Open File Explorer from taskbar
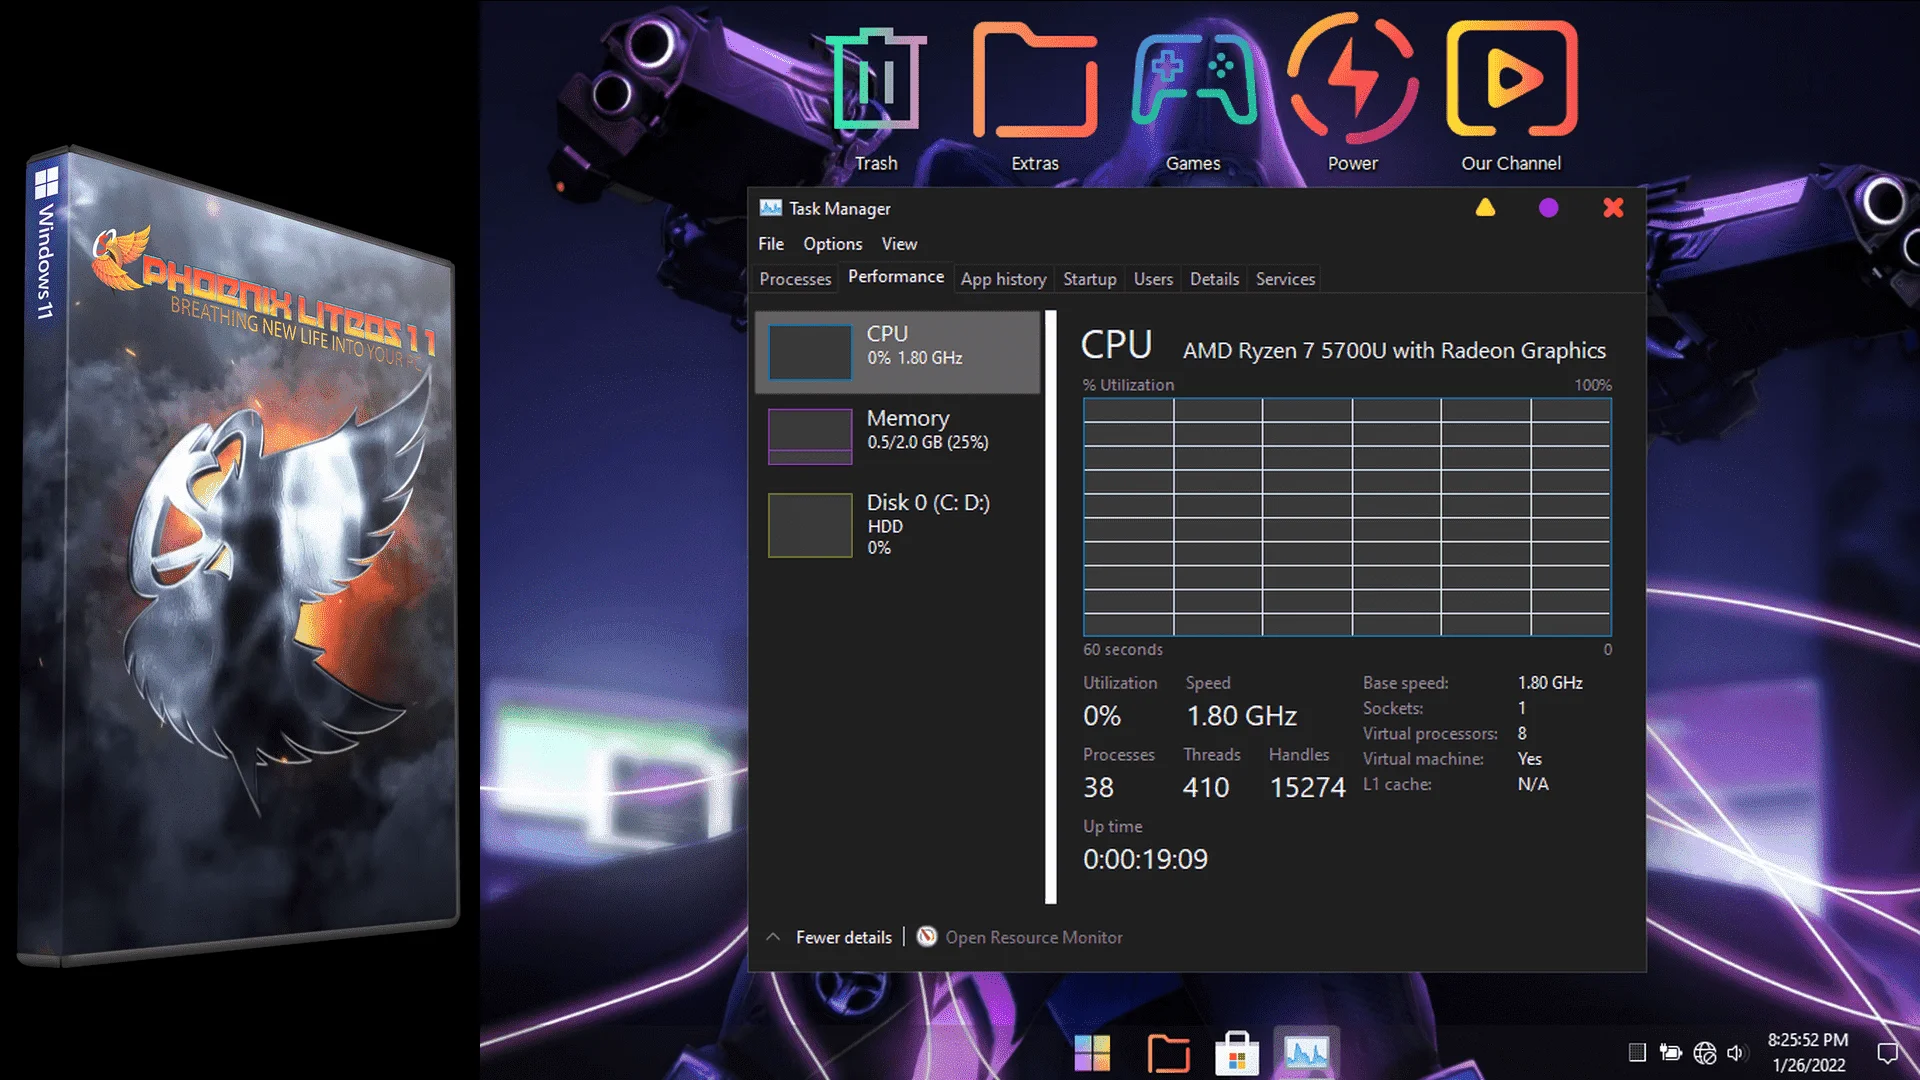1920x1080 pixels. point(1168,1054)
